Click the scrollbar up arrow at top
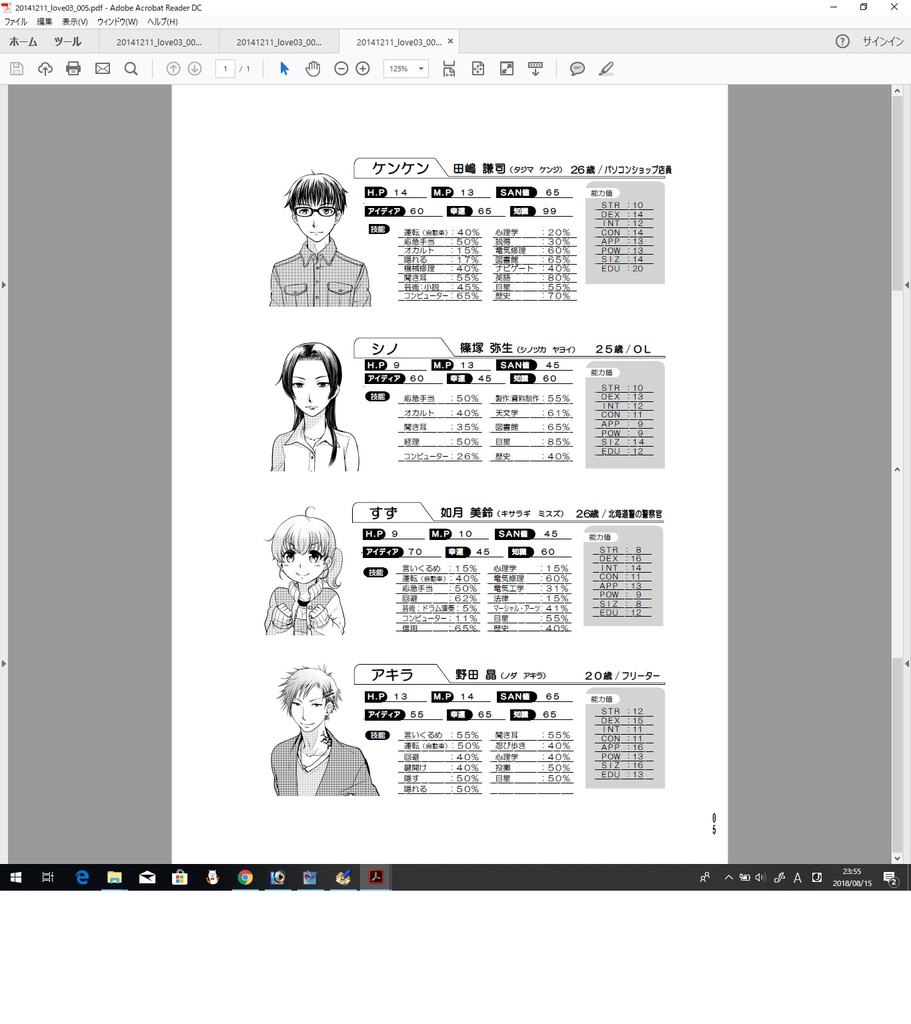The width and height of the screenshot is (911, 1024). (897, 91)
